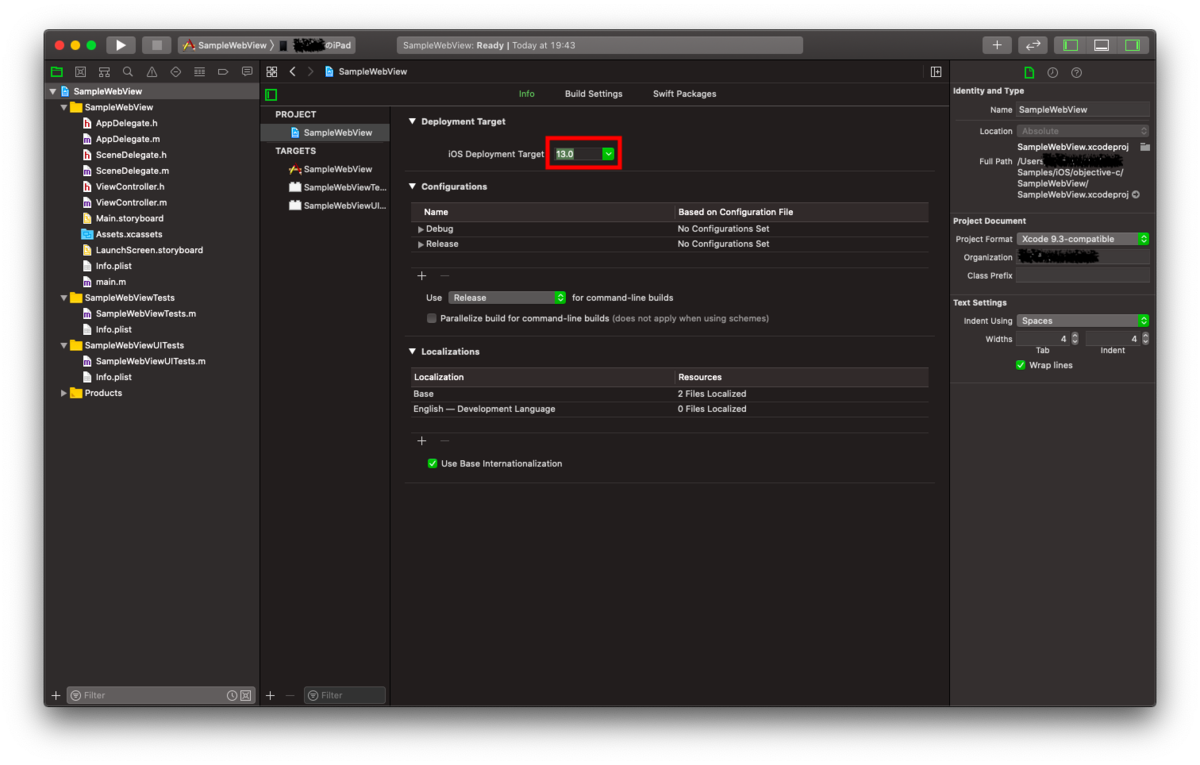Switch to the Info tab

point(526,94)
